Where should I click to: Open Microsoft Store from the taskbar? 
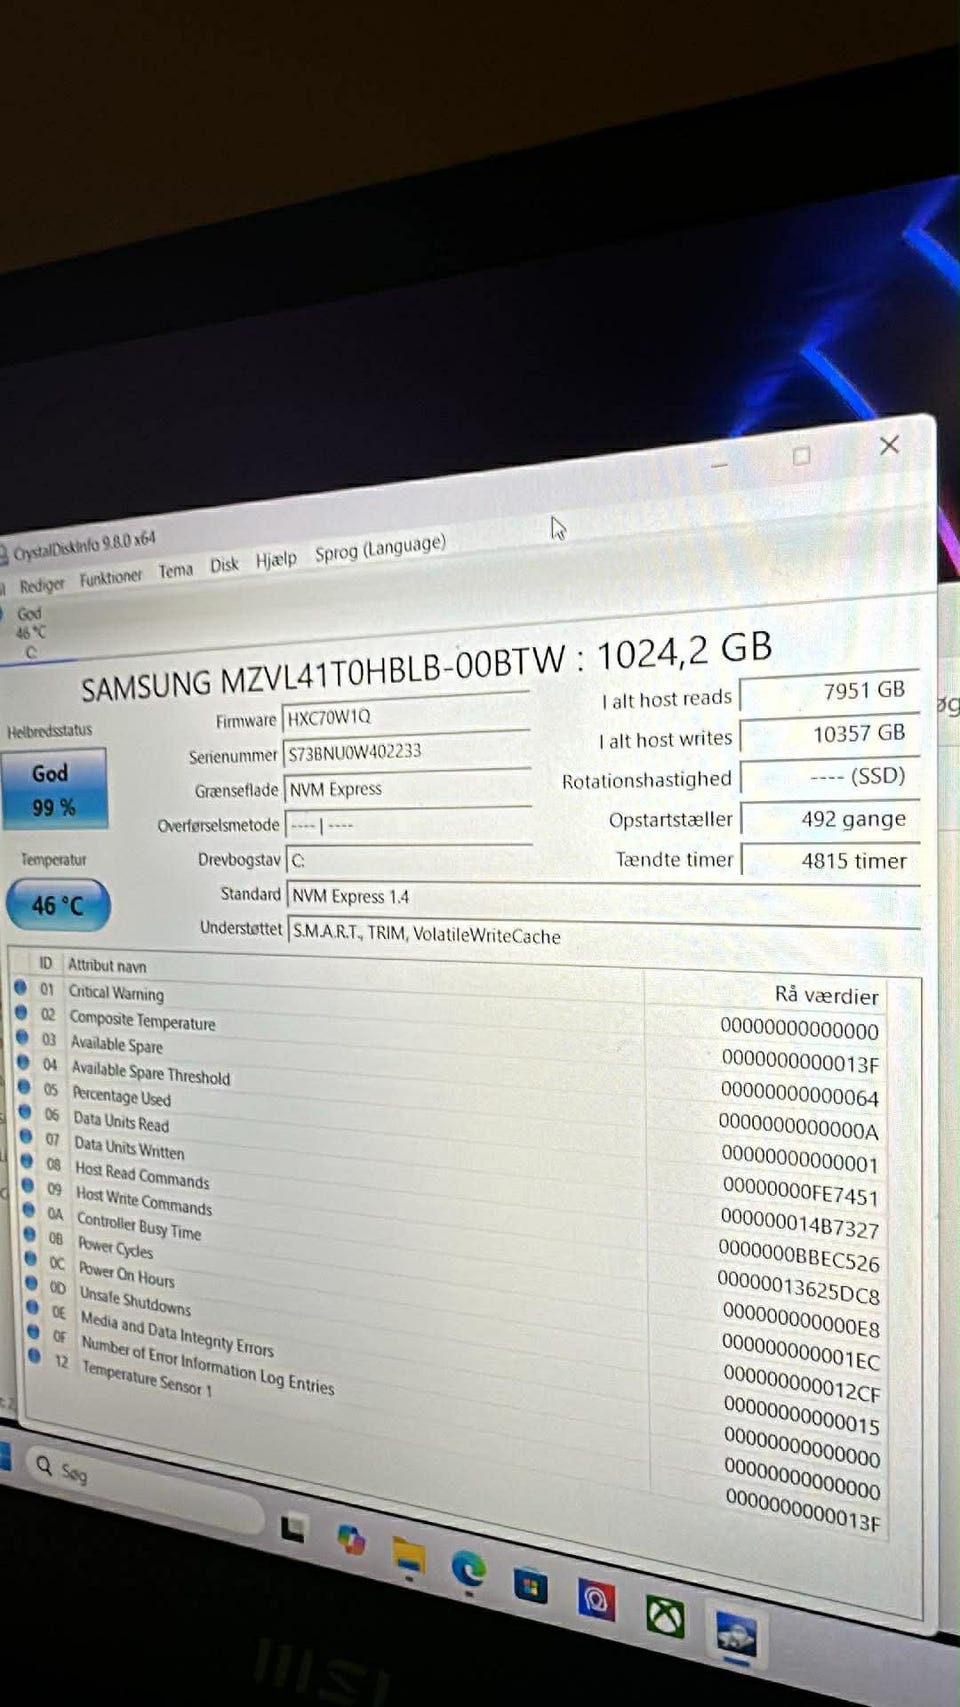point(530,1586)
